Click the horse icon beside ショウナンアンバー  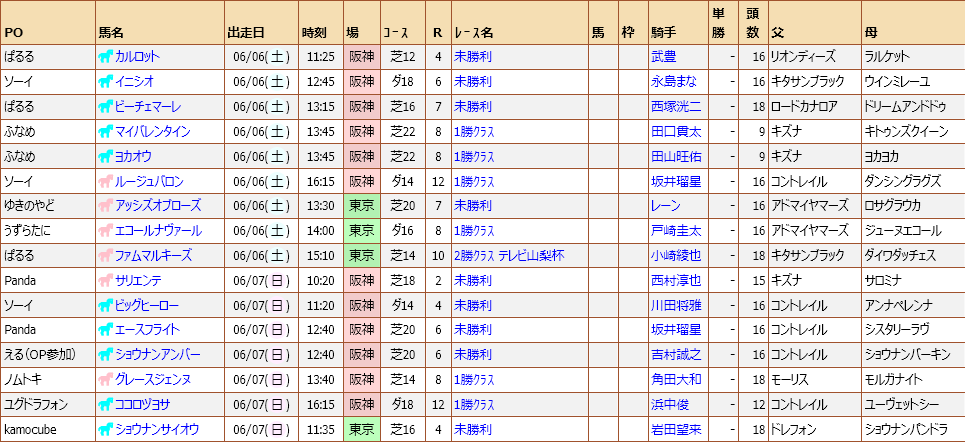tap(105, 355)
